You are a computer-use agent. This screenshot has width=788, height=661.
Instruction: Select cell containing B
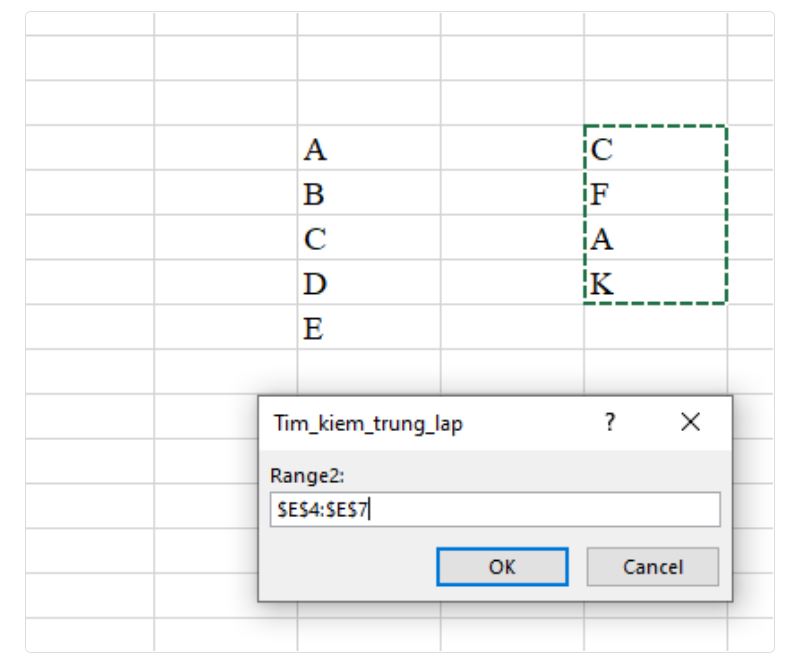click(x=368, y=193)
